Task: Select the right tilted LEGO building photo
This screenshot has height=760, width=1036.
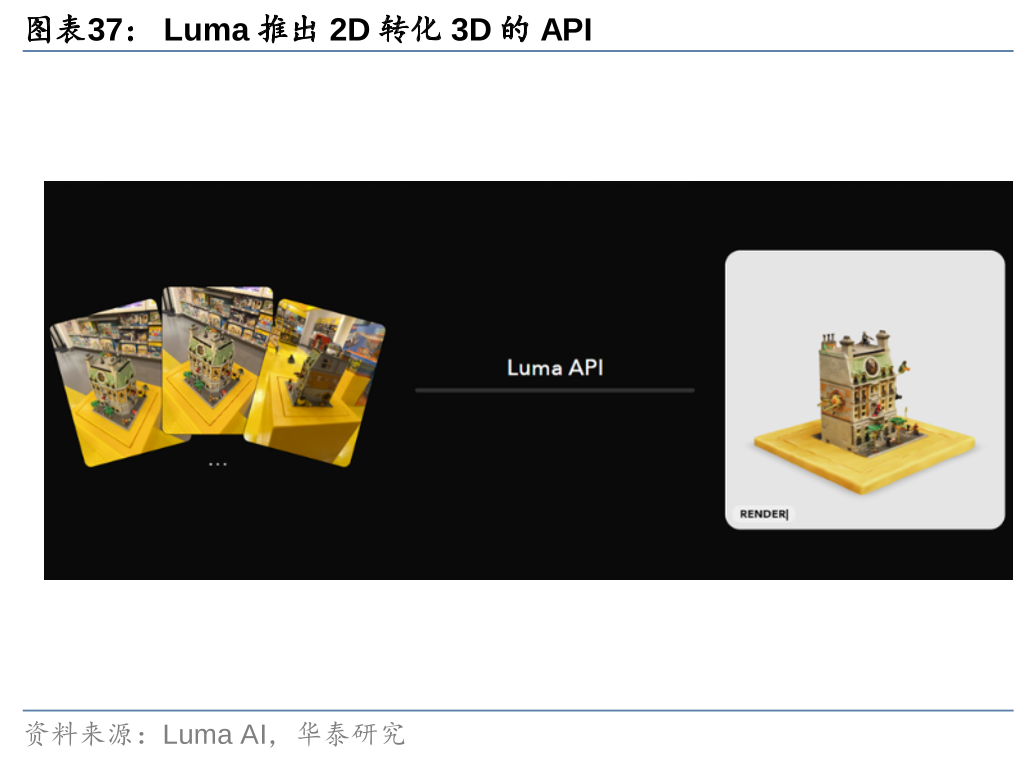Action: click(x=316, y=382)
